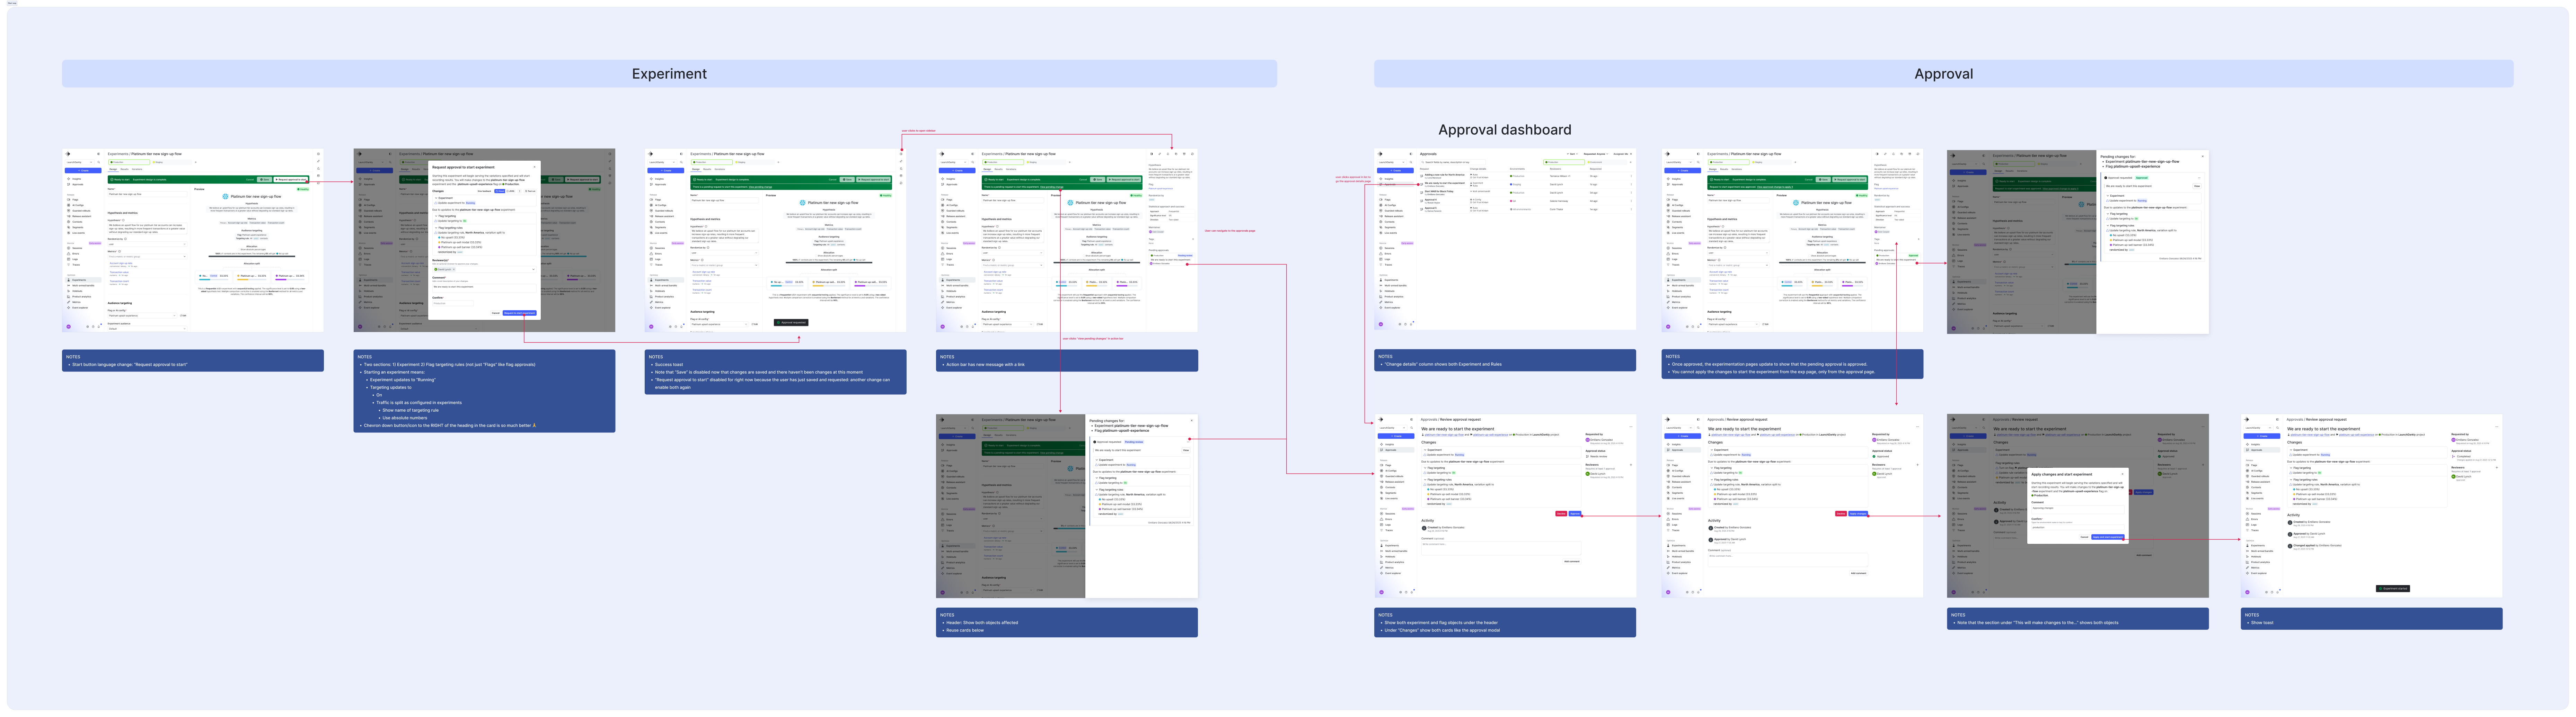Select note about This will make changes section
This screenshot has height=717, width=2576.
click(2078, 619)
